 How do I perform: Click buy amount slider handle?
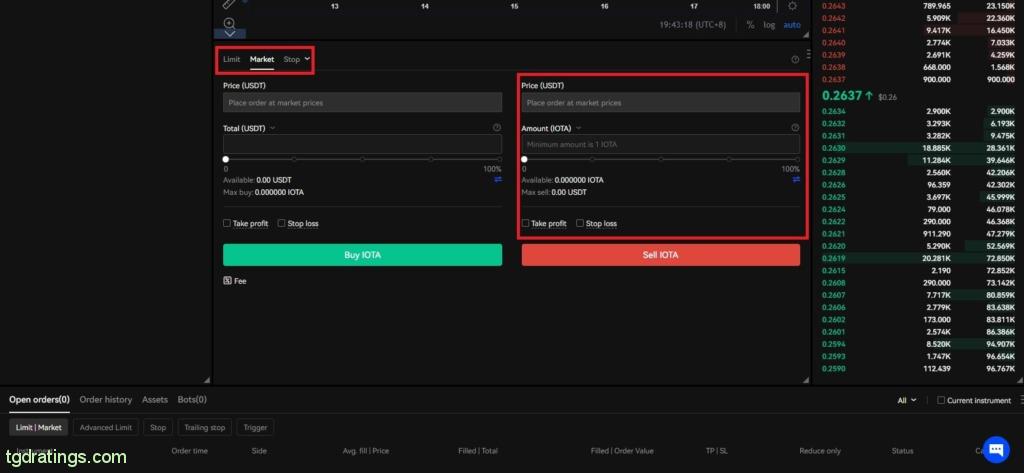coord(226,159)
